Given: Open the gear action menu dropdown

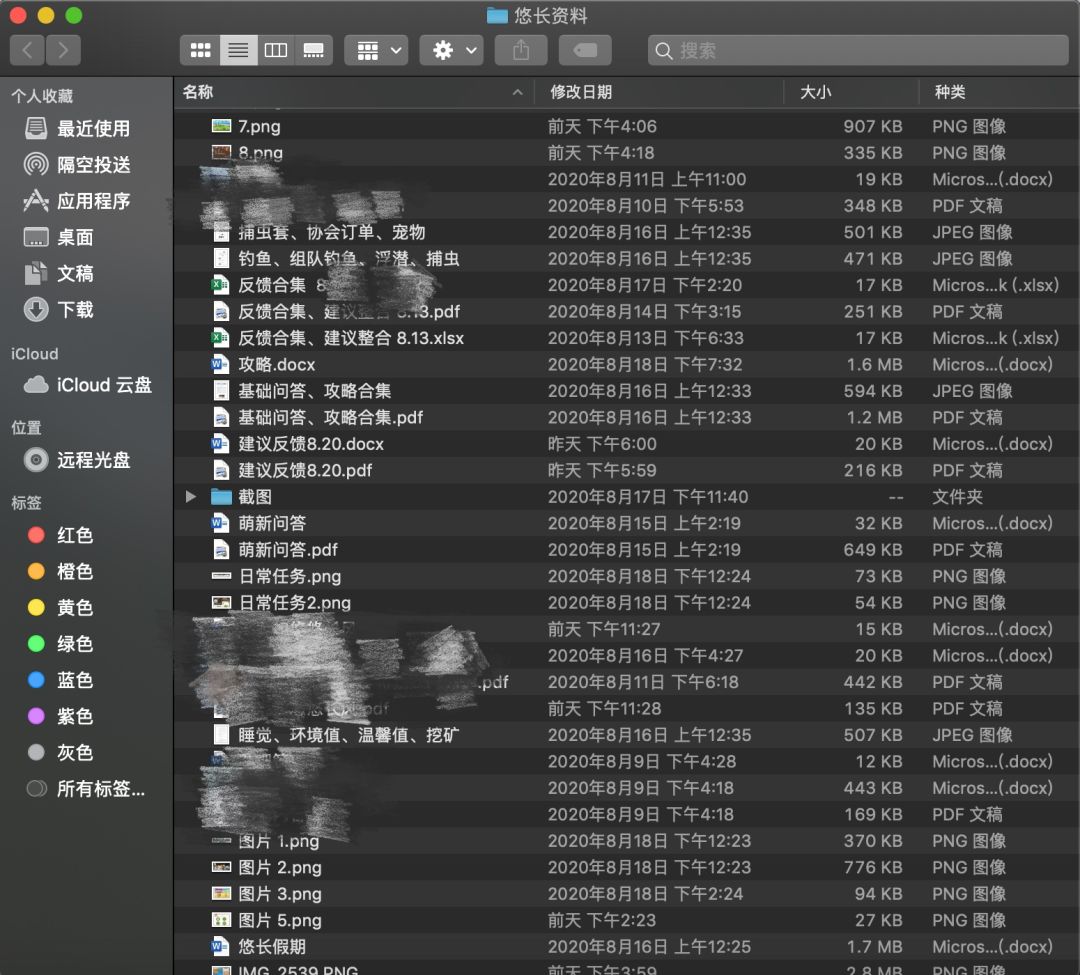Looking at the screenshot, I should pos(451,50).
